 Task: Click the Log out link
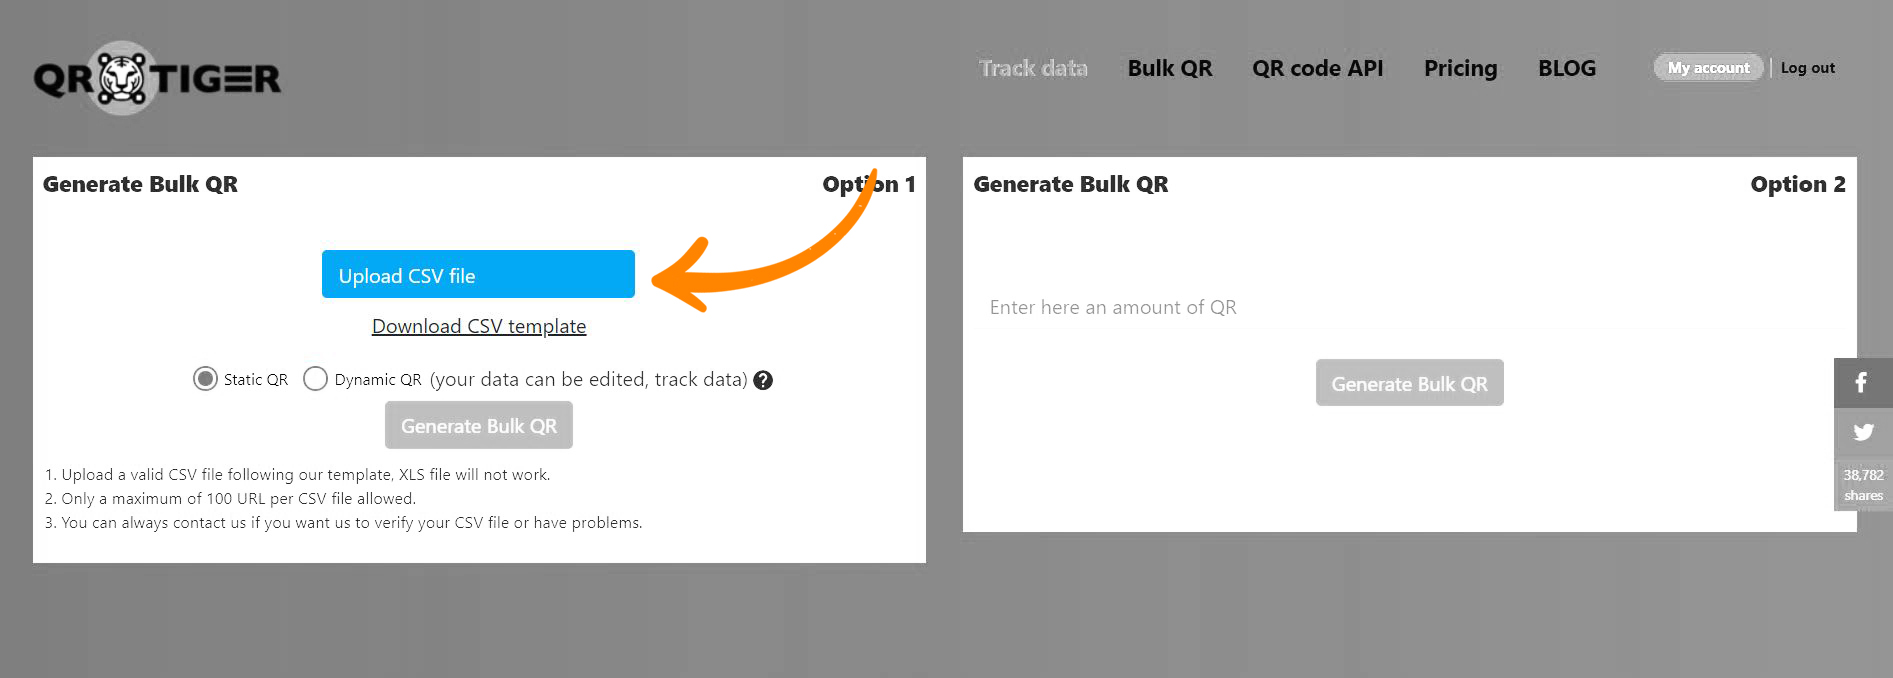pos(1807,68)
